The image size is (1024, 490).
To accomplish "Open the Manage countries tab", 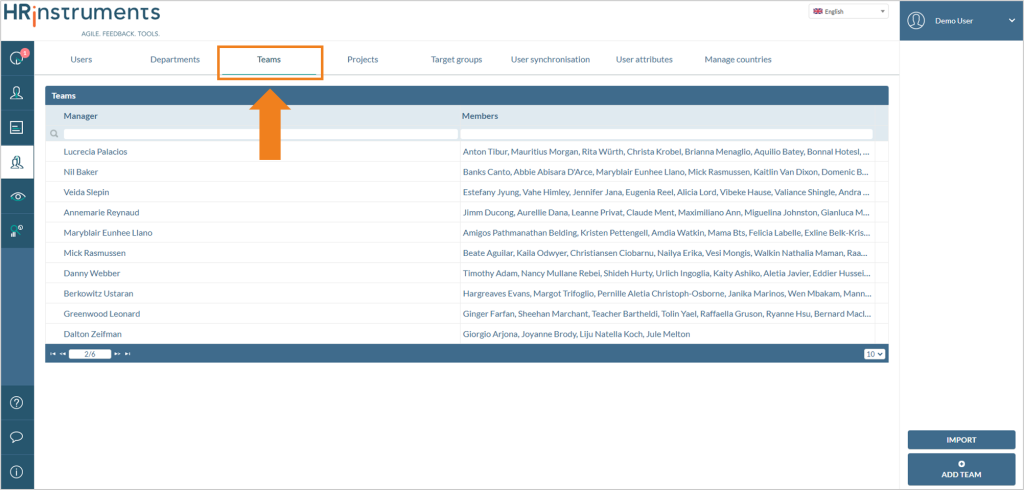I will (738, 59).
